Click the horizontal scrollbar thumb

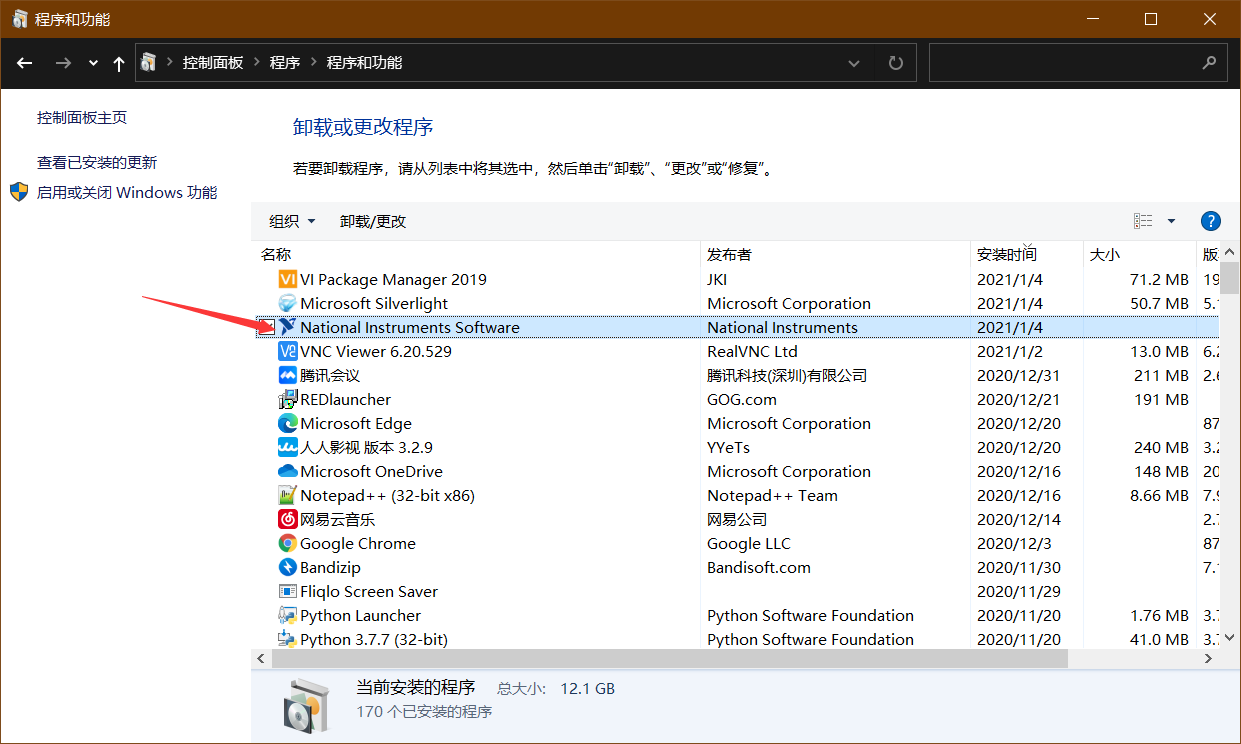669,658
